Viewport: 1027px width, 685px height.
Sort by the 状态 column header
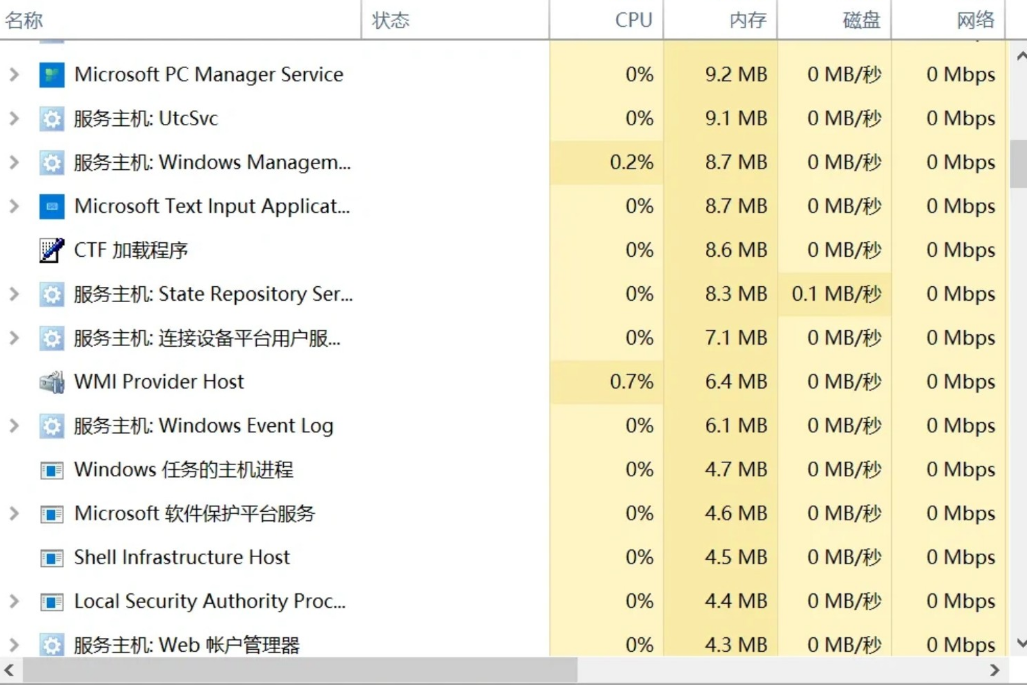click(455, 20)
